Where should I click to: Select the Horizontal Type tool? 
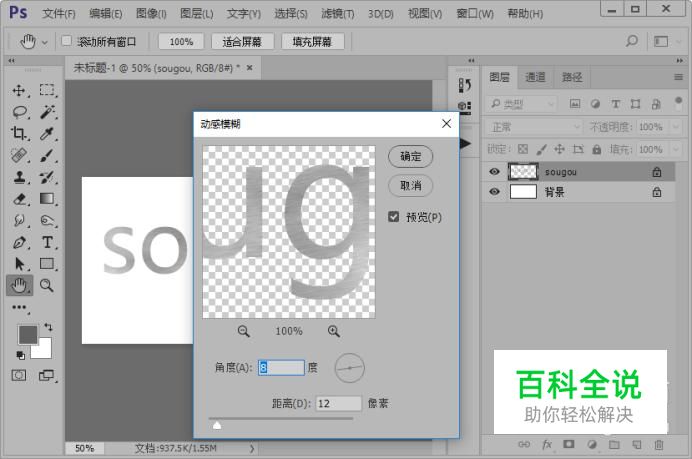[47, 242]
